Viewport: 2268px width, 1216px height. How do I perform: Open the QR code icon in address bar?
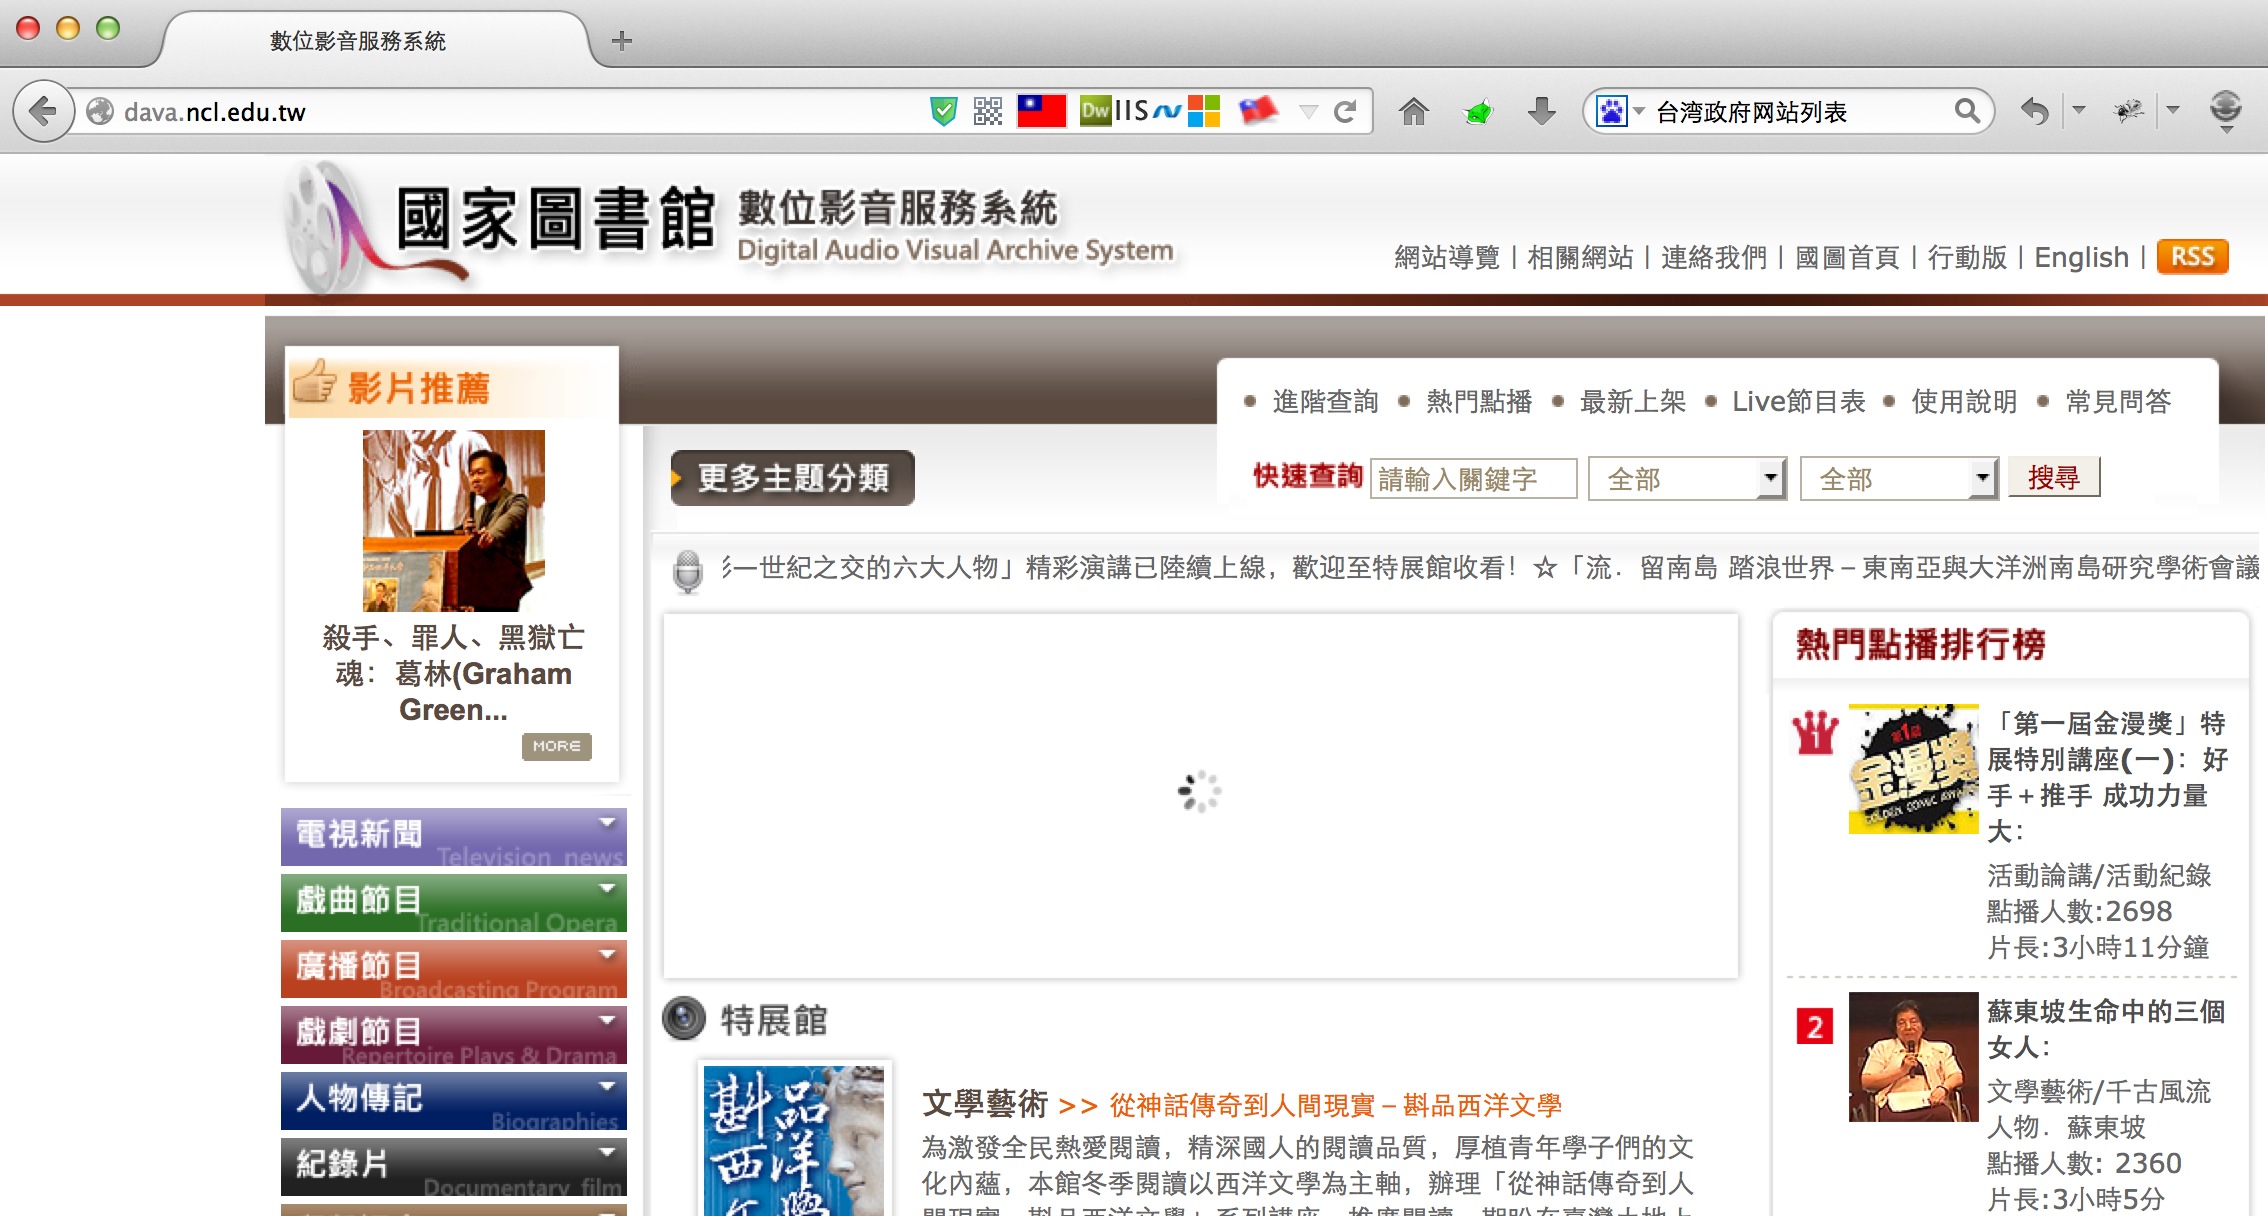point(988,111)
